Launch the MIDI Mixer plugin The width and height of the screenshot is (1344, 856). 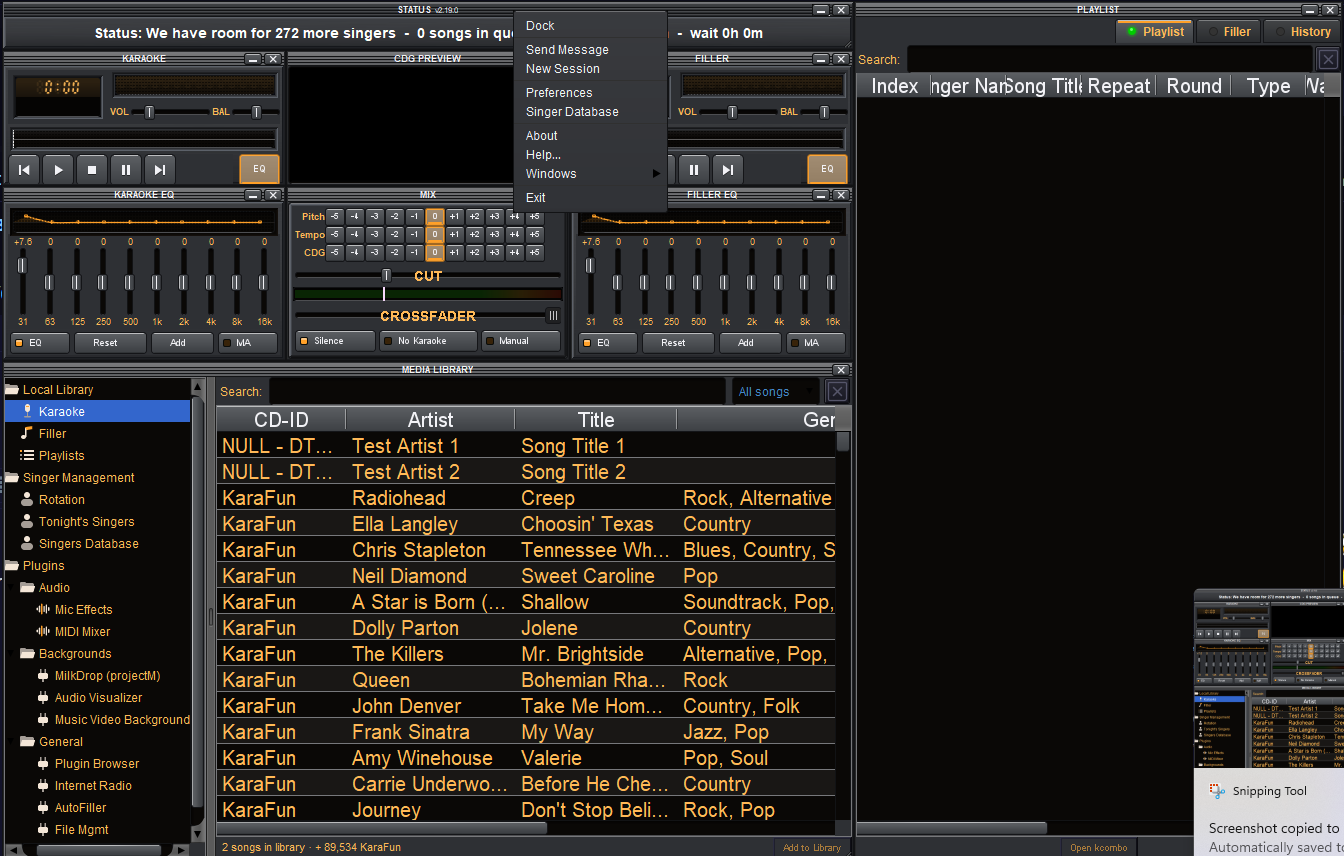[82, 631]
